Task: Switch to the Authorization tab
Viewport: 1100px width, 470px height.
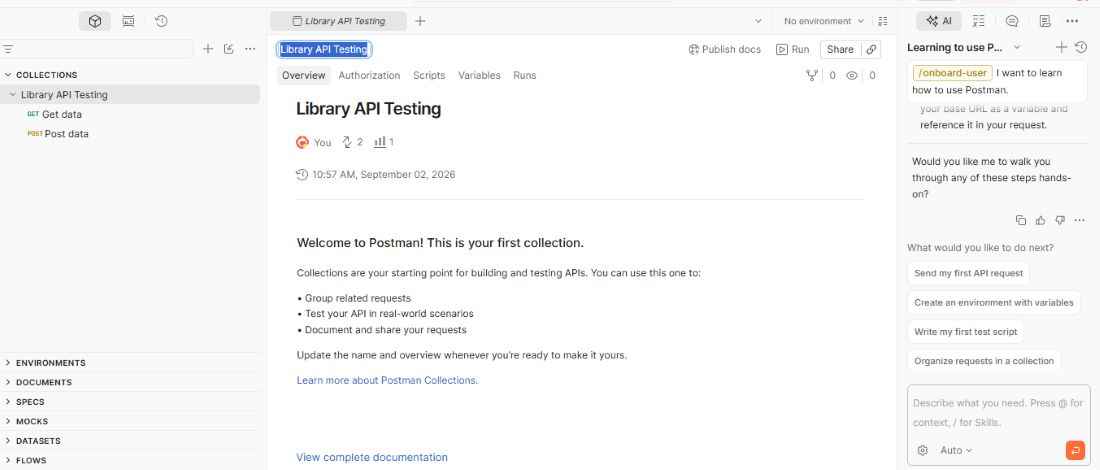Action: coord(369,75)
